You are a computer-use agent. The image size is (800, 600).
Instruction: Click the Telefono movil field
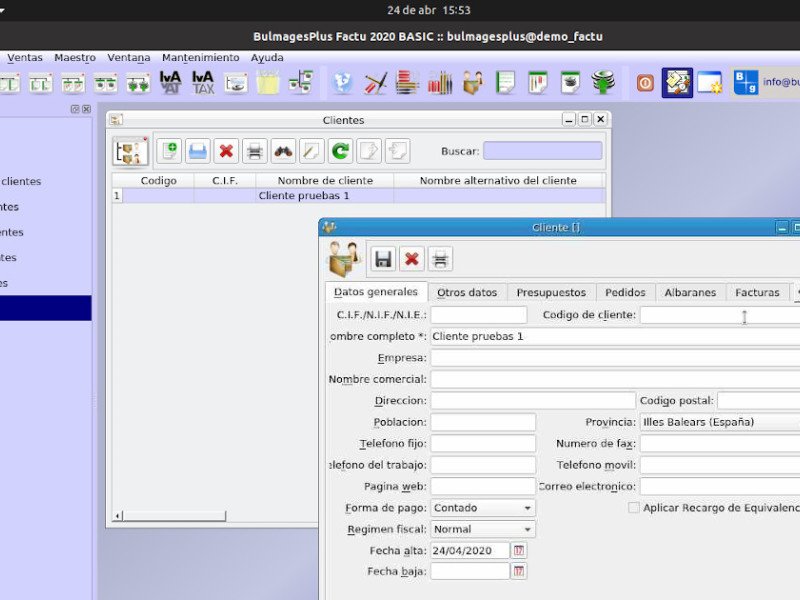[720, 465]
